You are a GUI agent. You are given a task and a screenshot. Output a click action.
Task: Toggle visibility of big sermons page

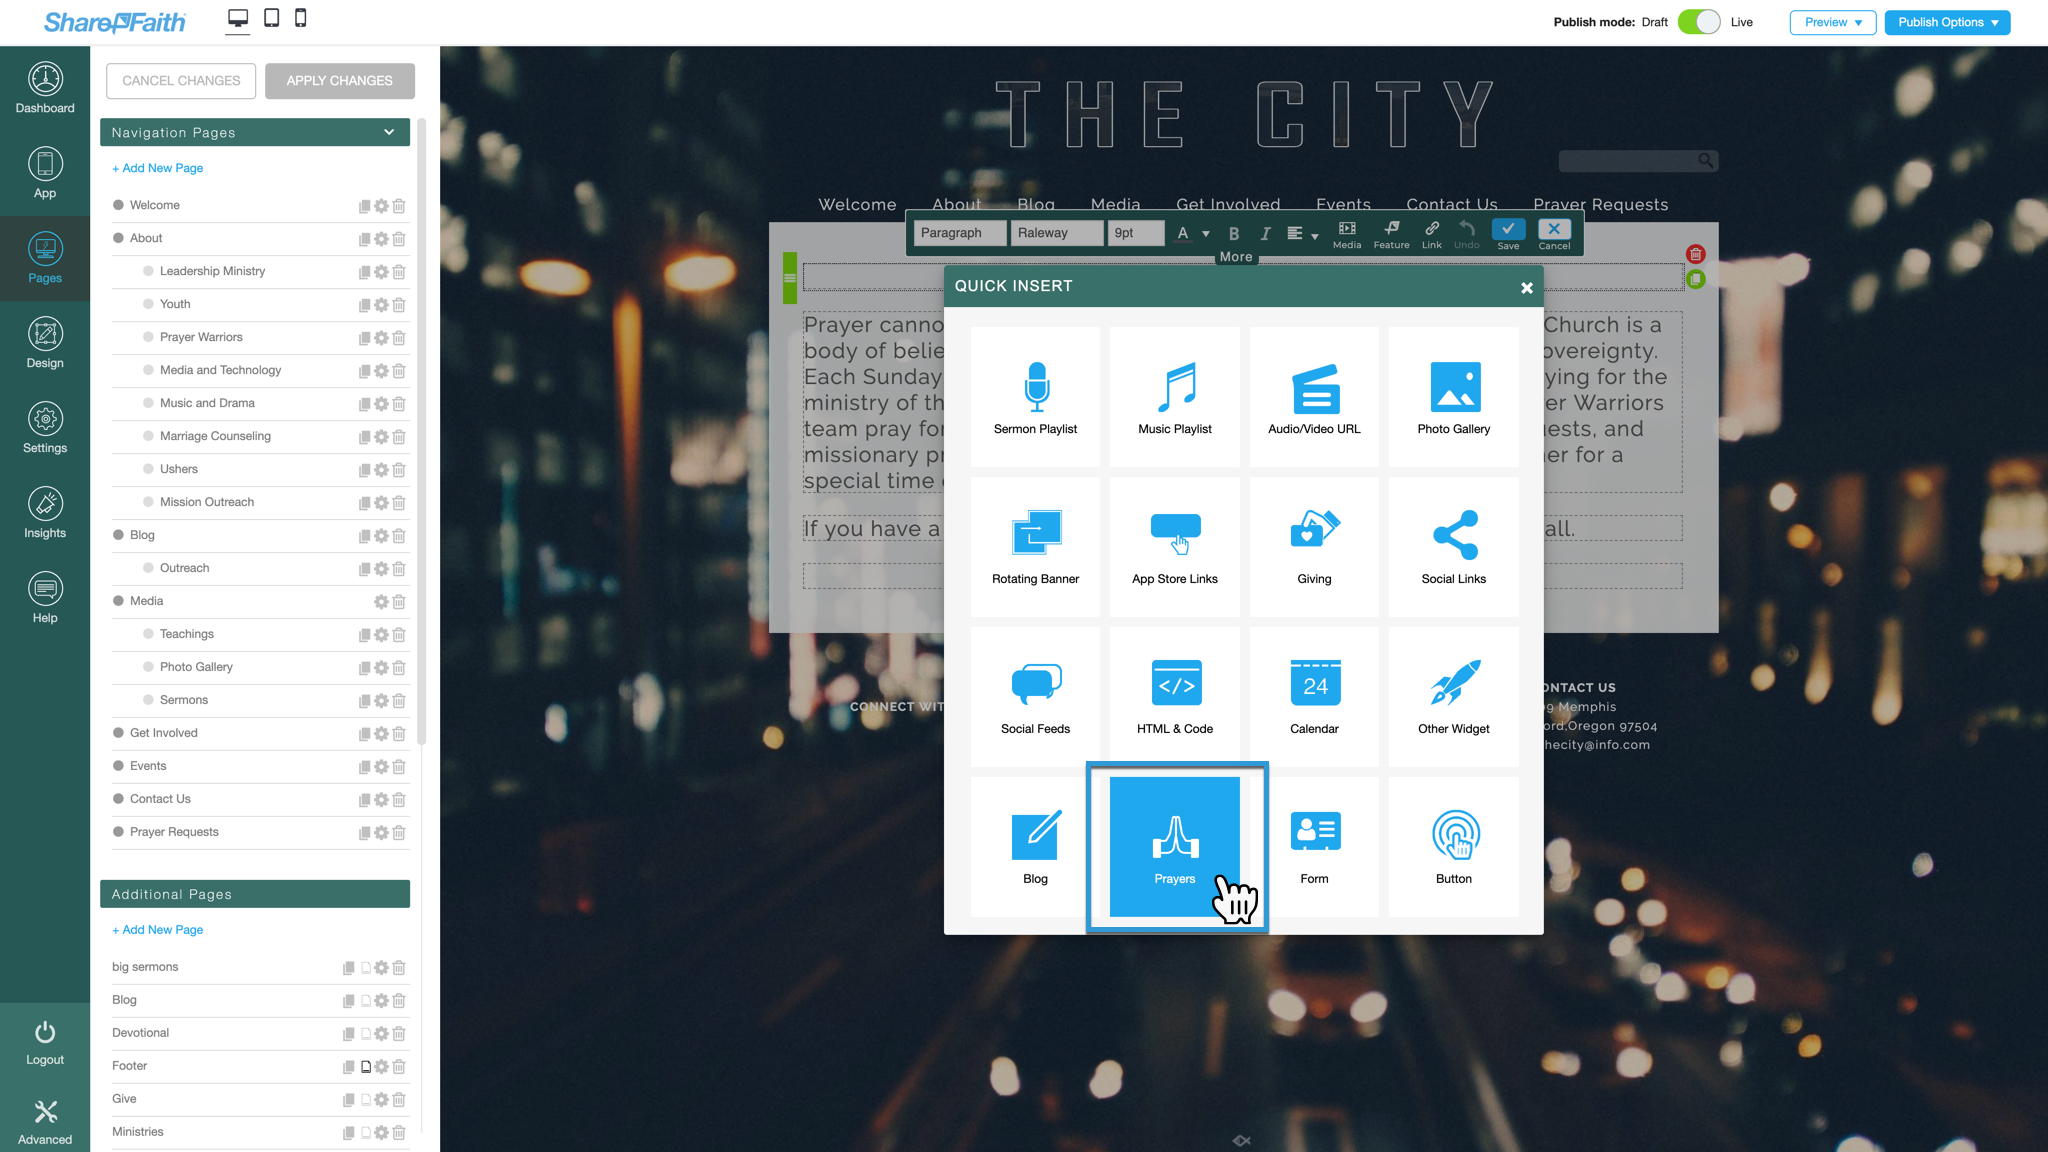click(366, 968)
